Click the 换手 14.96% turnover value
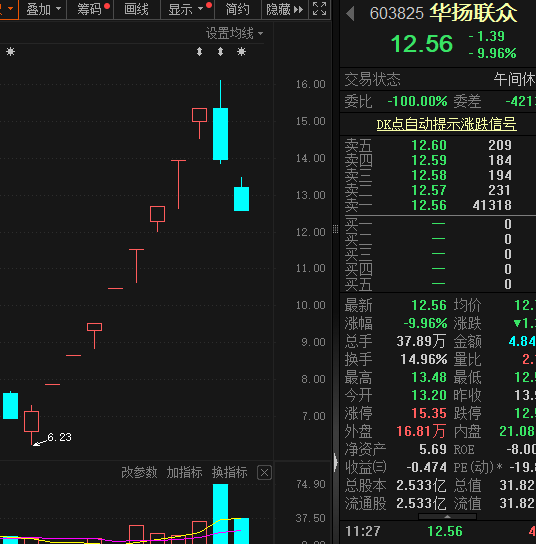The width and height of the screenshot is (536, 544). click(424, 359)
